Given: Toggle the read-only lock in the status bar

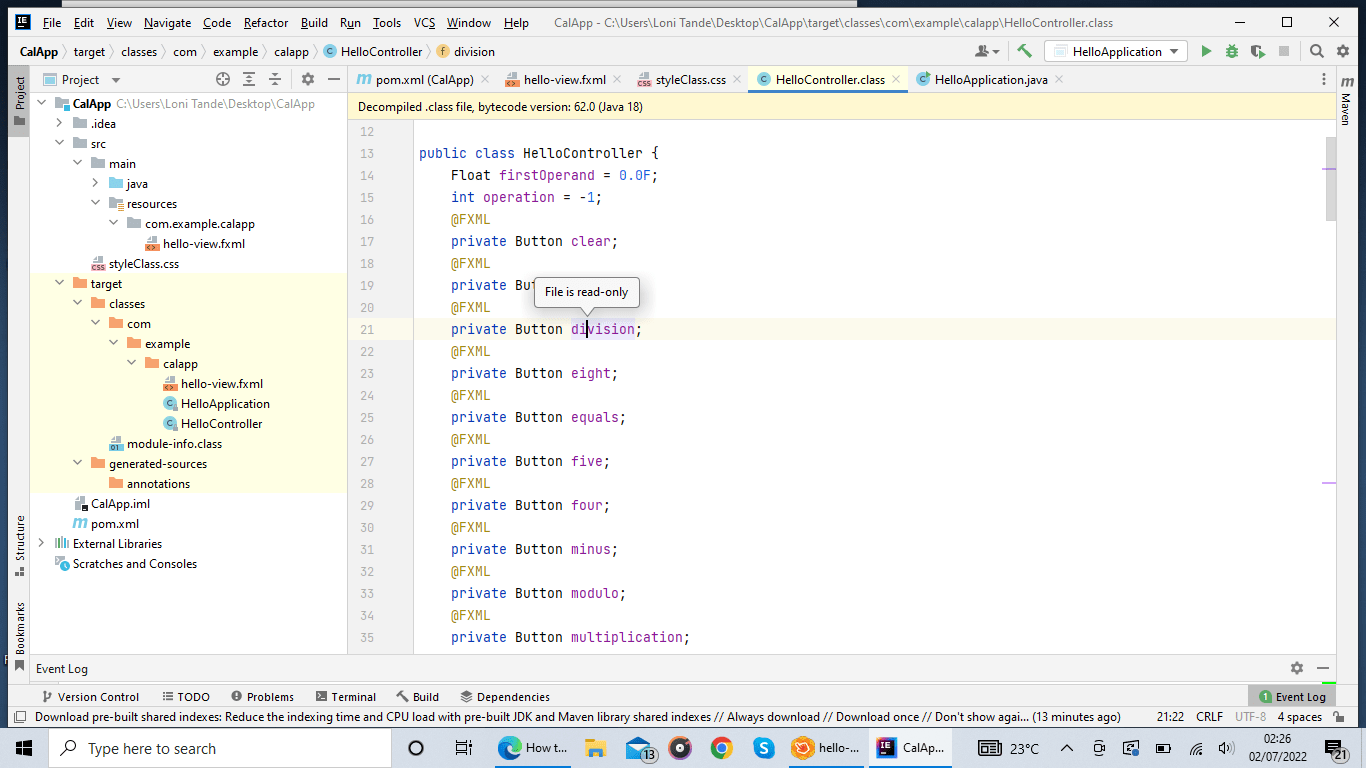Looking at the screenshot, I should [1336, 716].
